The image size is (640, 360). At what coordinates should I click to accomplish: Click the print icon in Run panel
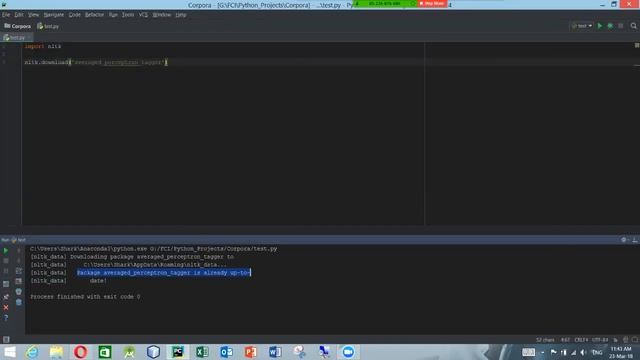pos(19,291)
